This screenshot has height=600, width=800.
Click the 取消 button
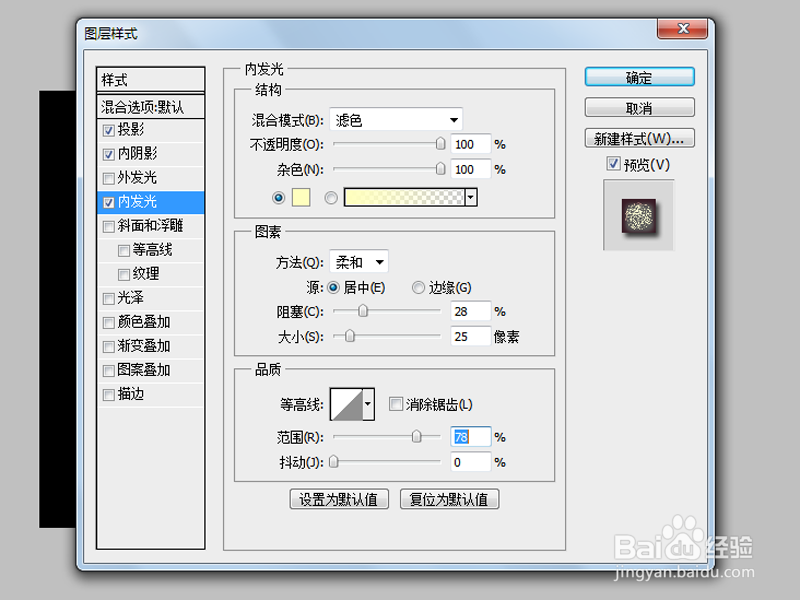click(x=639, y=108)
